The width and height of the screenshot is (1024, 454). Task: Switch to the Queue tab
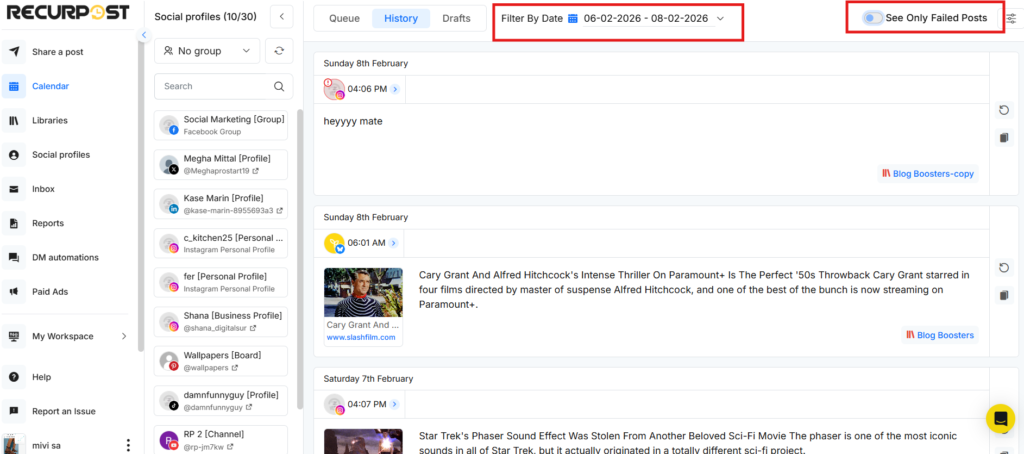click(x=344, y=18)
